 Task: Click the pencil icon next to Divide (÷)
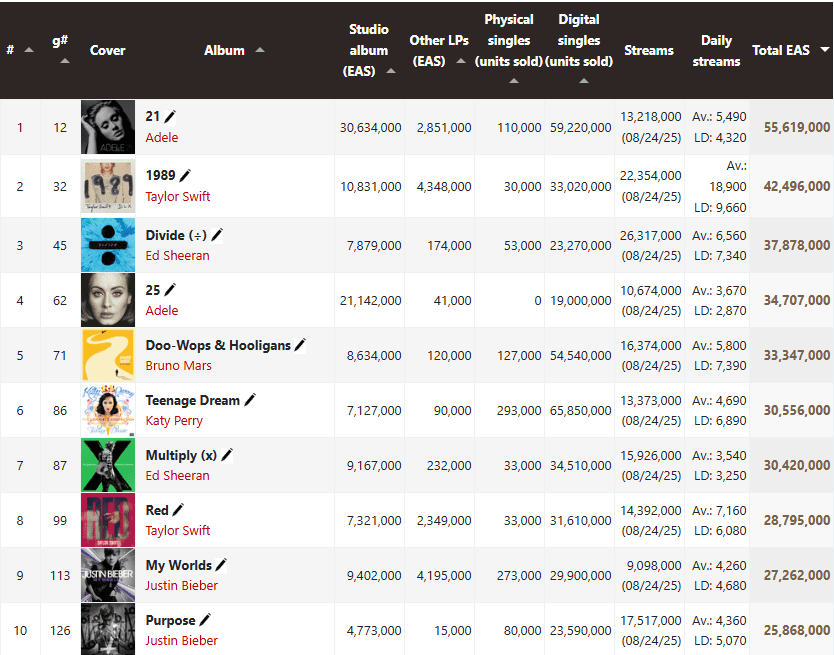tap(217, 235)
